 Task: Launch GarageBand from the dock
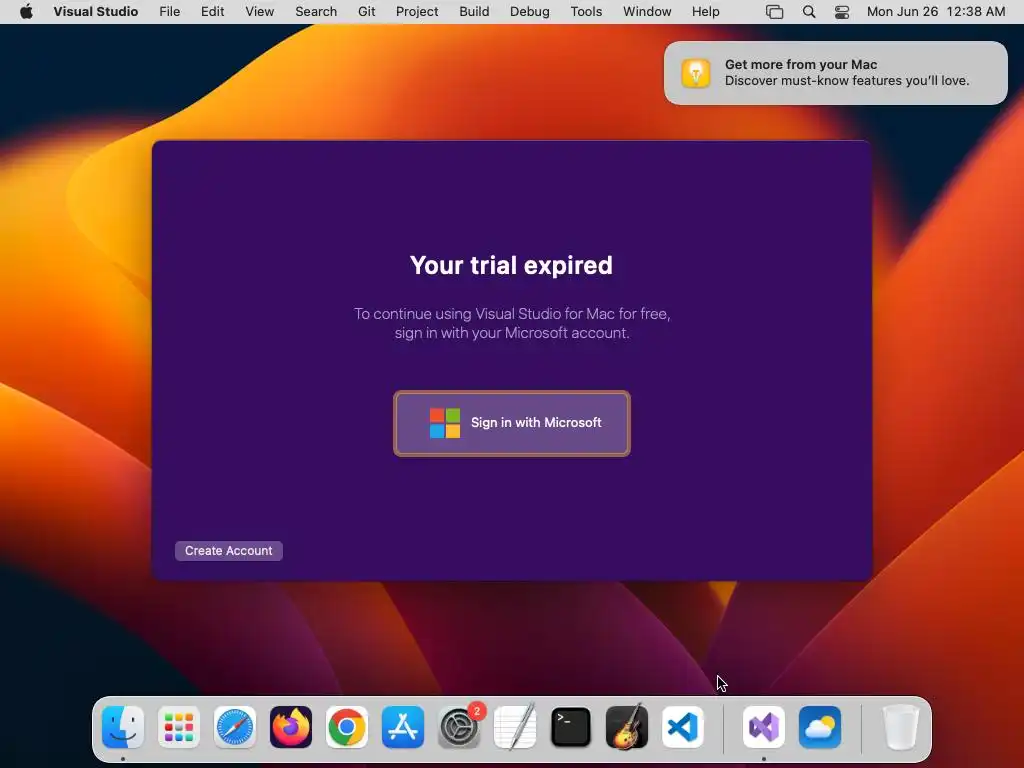click(x=627, y=727)
